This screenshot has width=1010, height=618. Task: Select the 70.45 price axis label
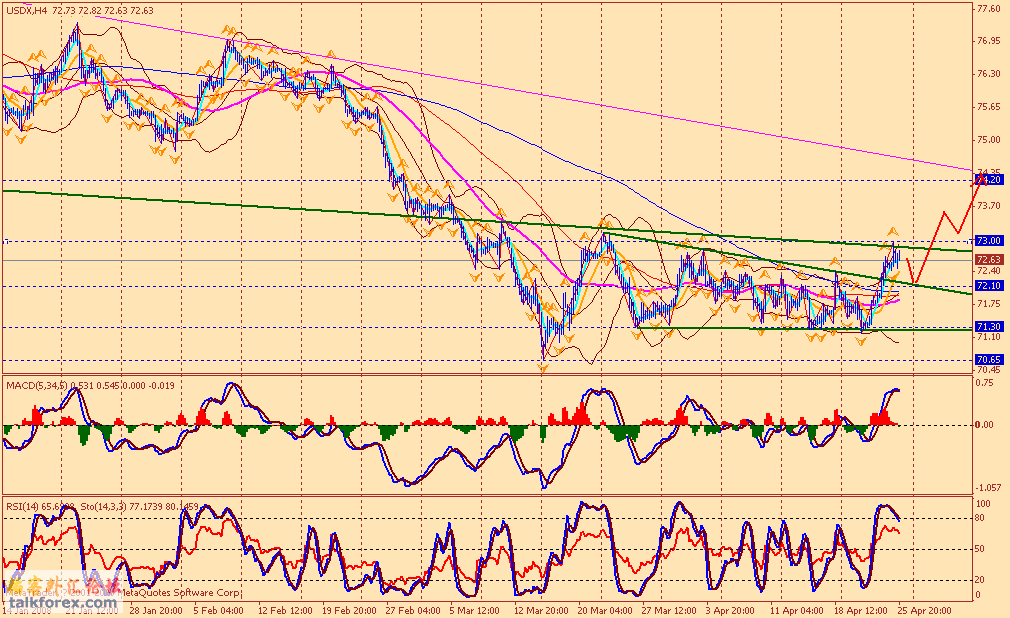(989, 370)
